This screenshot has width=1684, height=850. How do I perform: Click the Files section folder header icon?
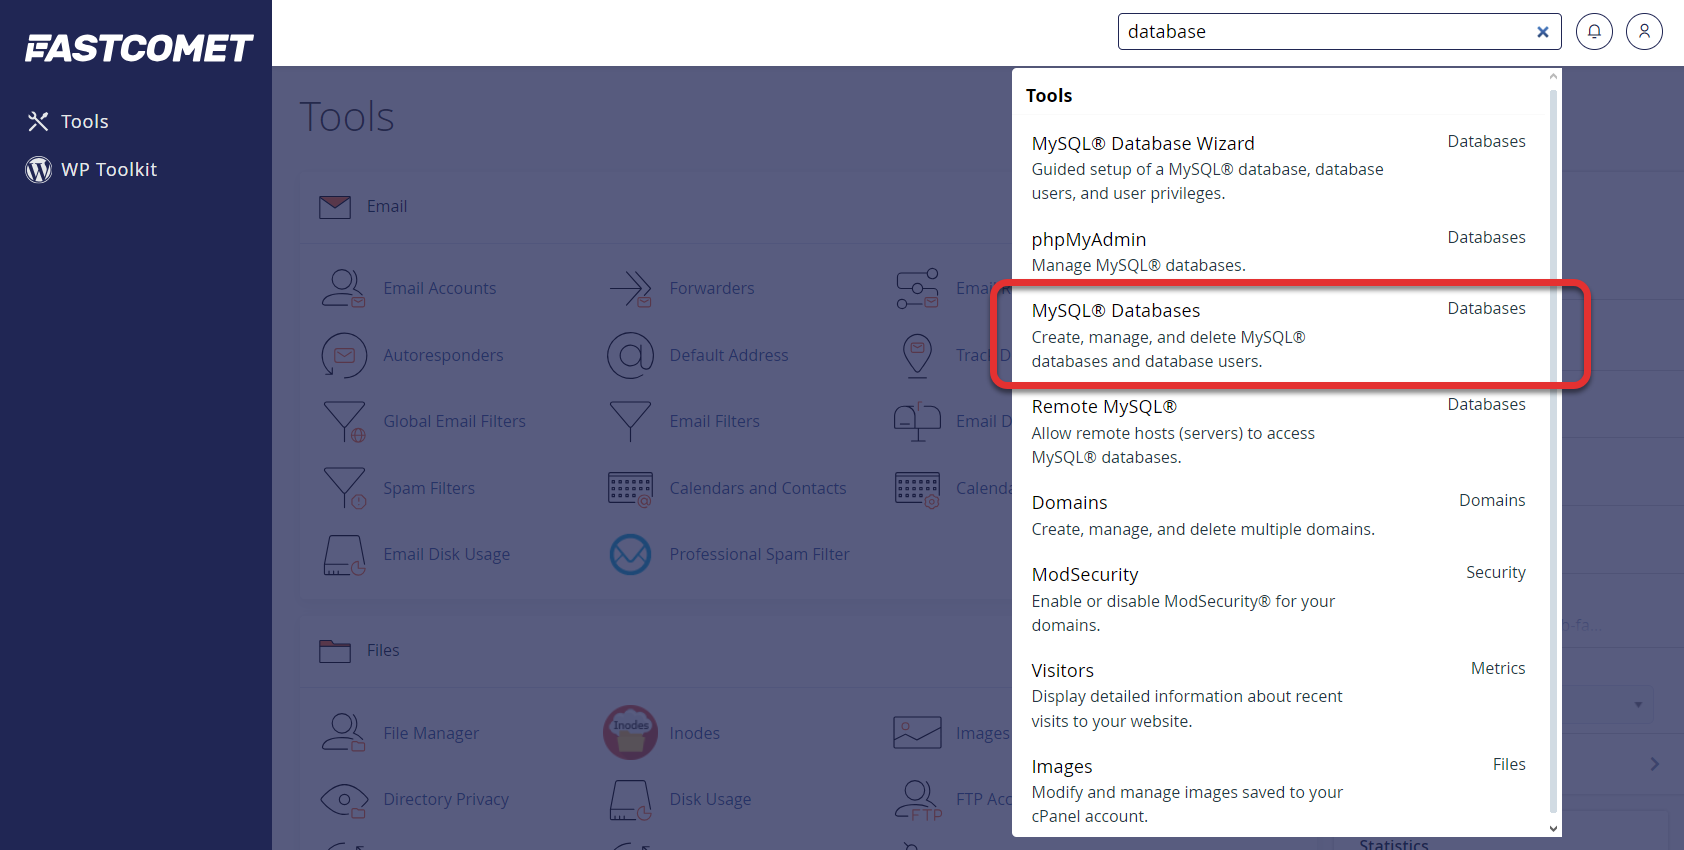click(335, 651)
